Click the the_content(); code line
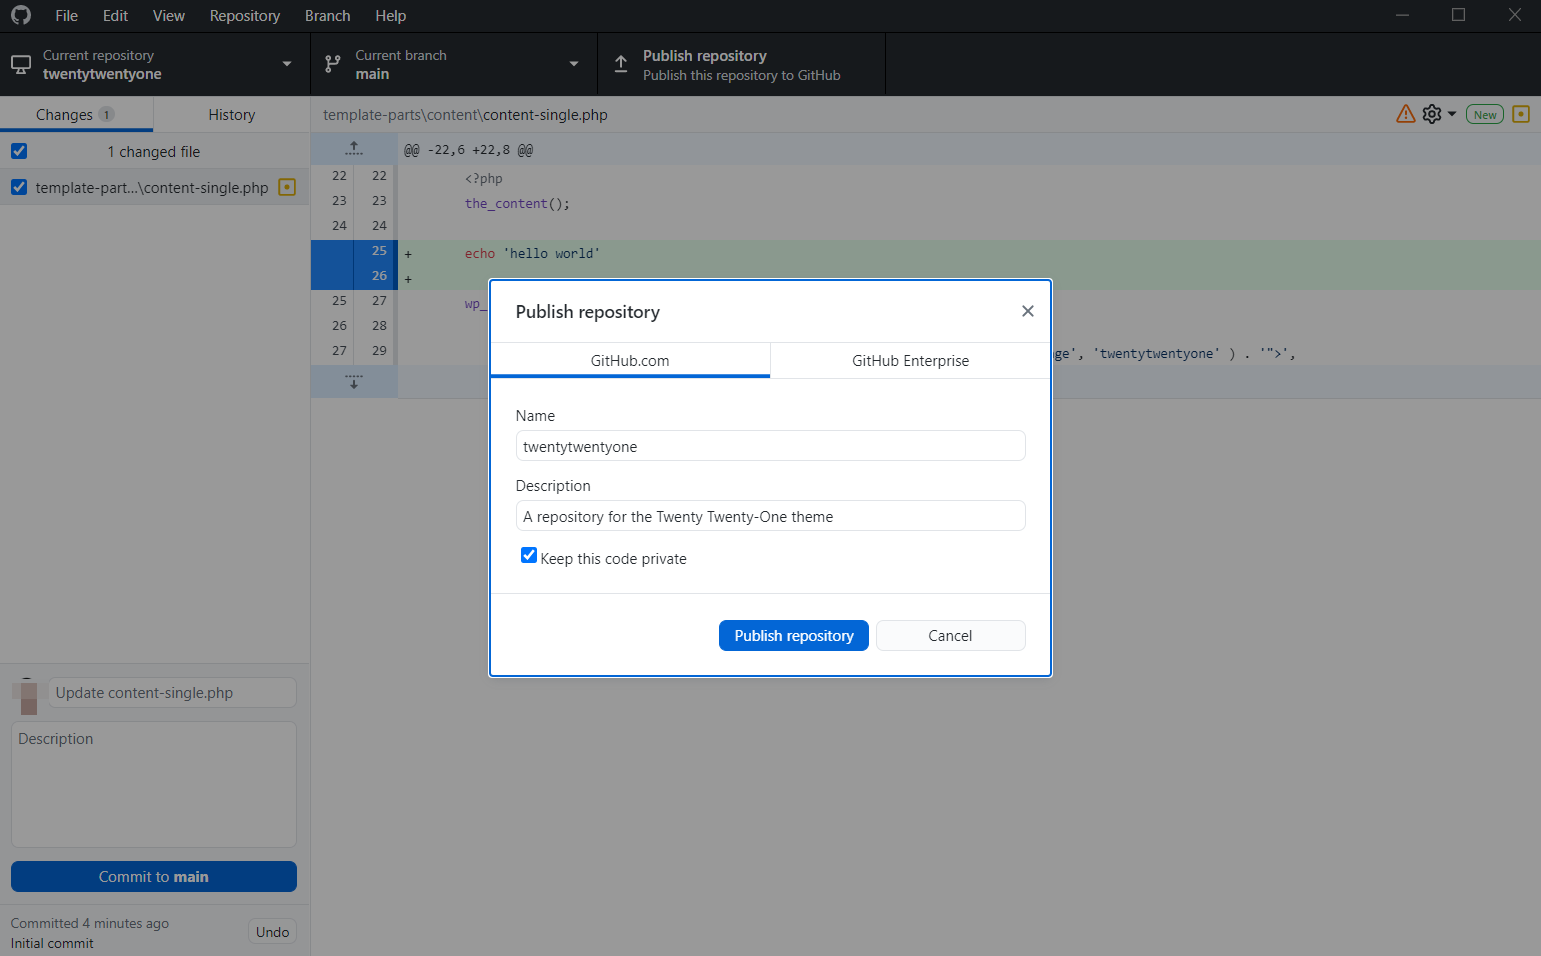Screen dimensions: 1541x956 click(x=517, y=203)
